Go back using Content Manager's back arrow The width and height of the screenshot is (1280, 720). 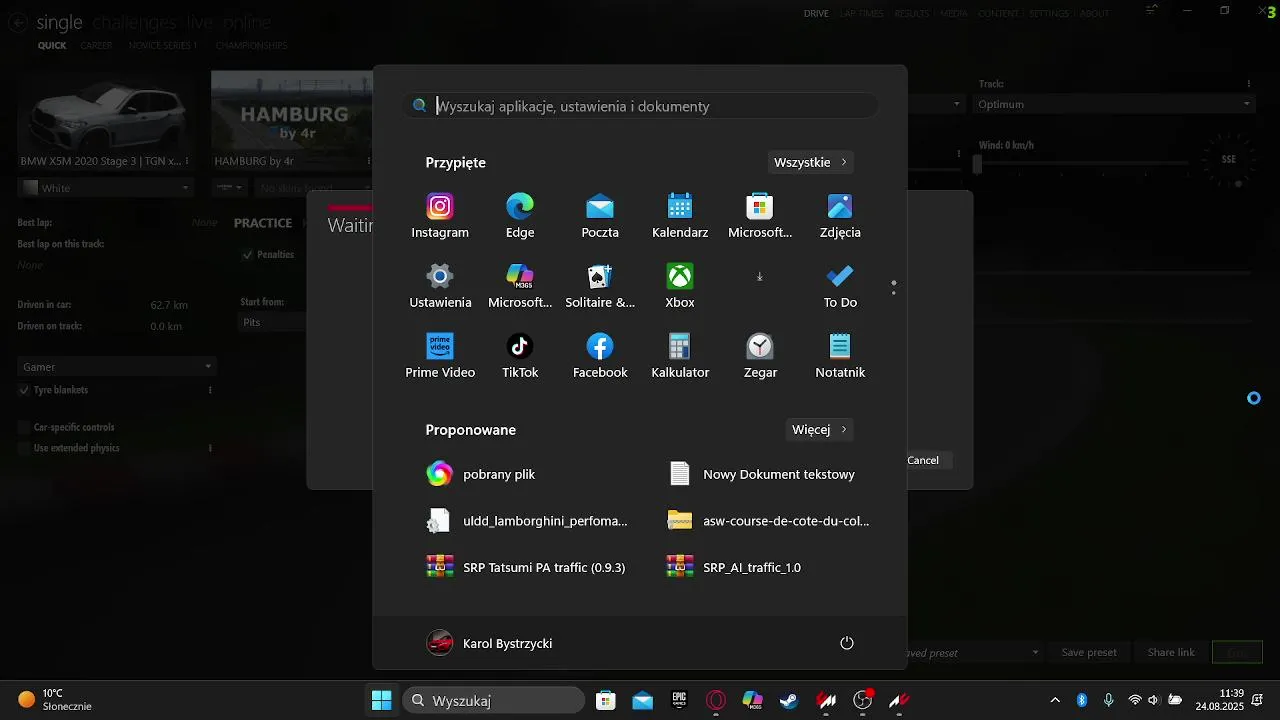coord(16,24)
